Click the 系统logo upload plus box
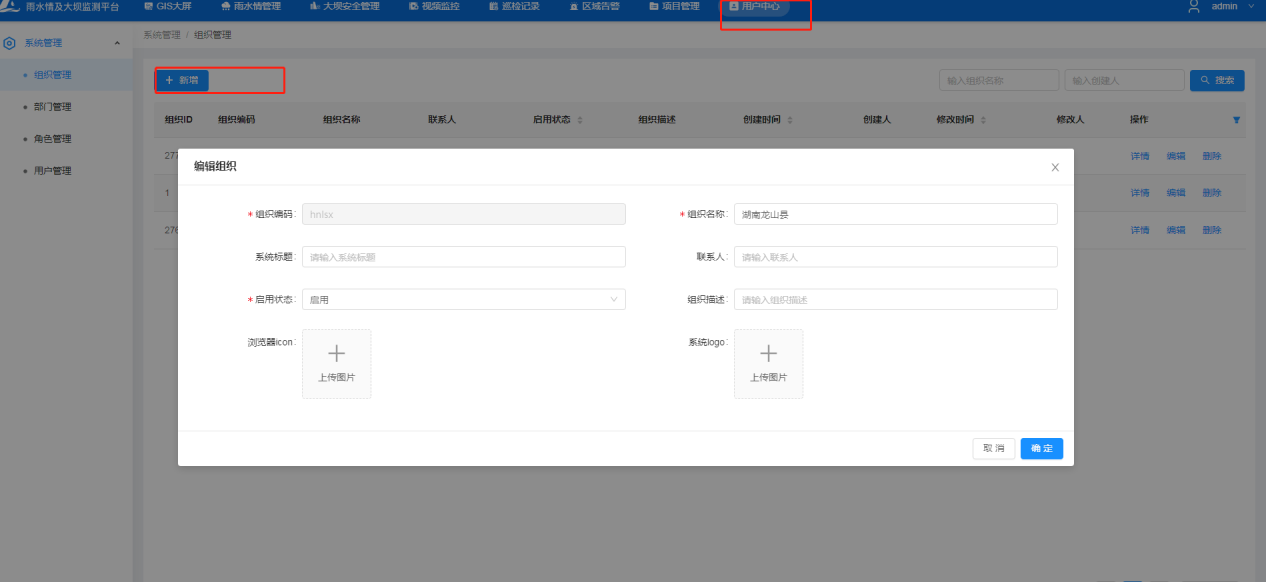1266x582 pixels. click(x=768, y=364)
